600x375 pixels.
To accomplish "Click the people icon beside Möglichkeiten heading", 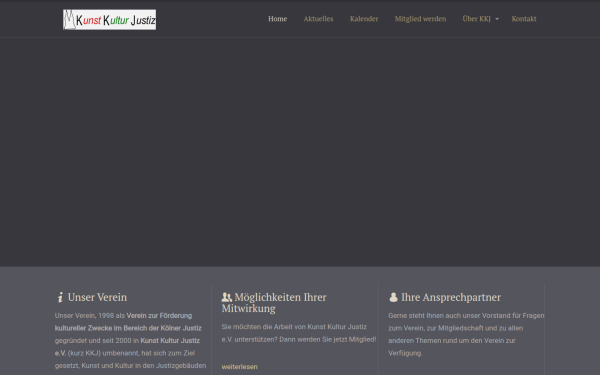I will 227,297.
